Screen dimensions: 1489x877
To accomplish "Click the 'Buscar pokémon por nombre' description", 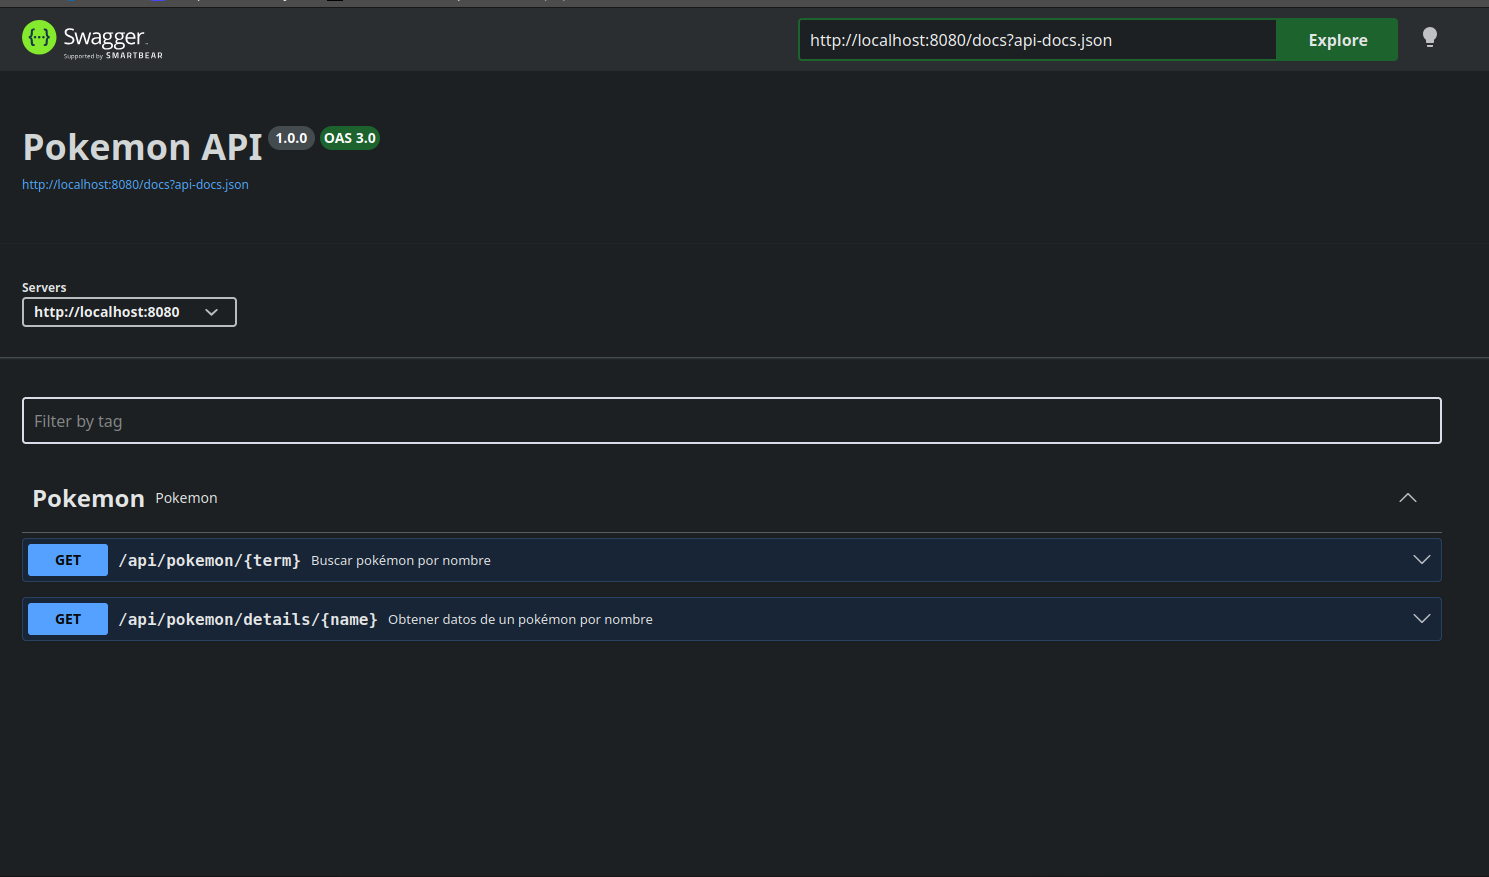I will pyautogui.click(x=401, y=560).
